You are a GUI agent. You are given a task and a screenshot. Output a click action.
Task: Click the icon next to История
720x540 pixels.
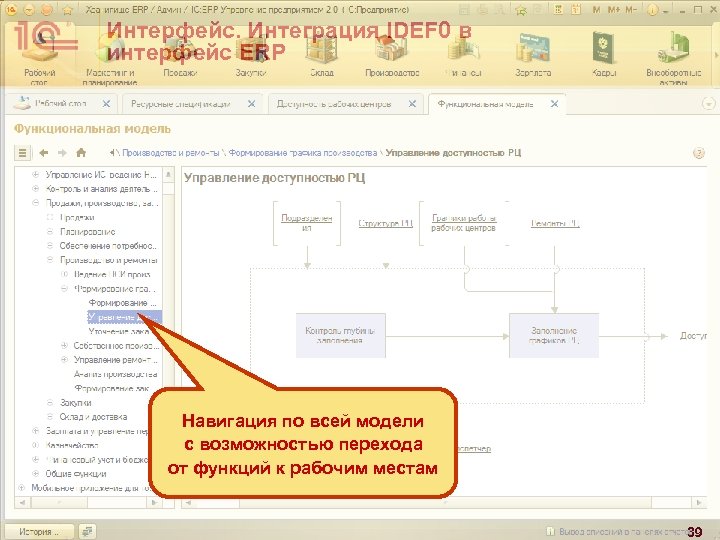coord(87,532)
